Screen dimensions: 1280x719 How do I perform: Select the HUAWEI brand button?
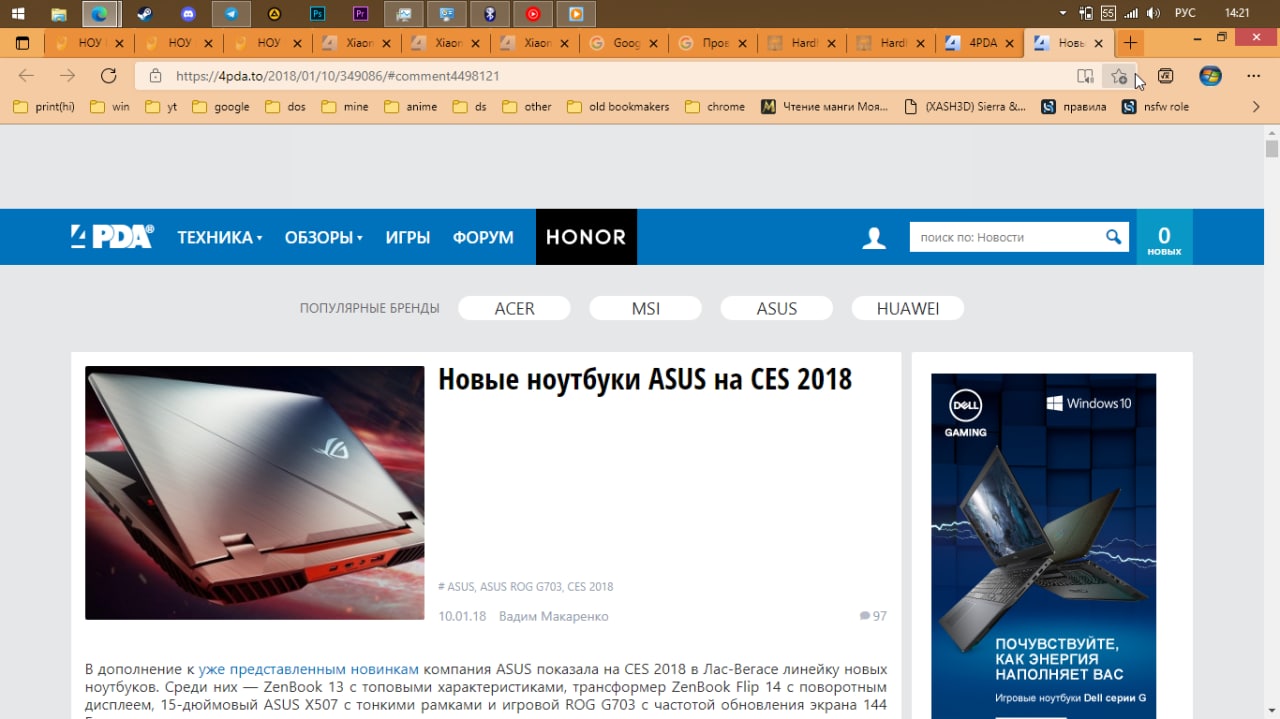908,308
